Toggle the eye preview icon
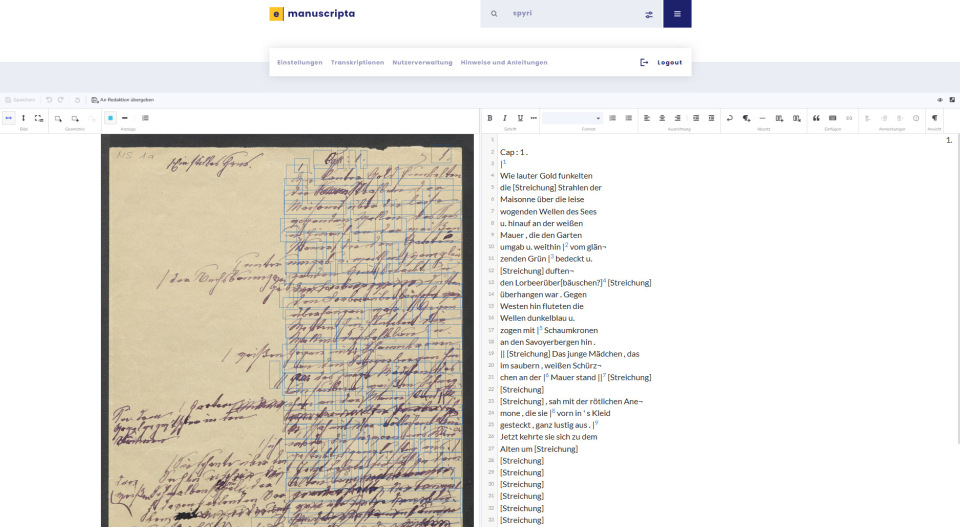Viewport: 960px width, 527px height. (x=940, y=100)
